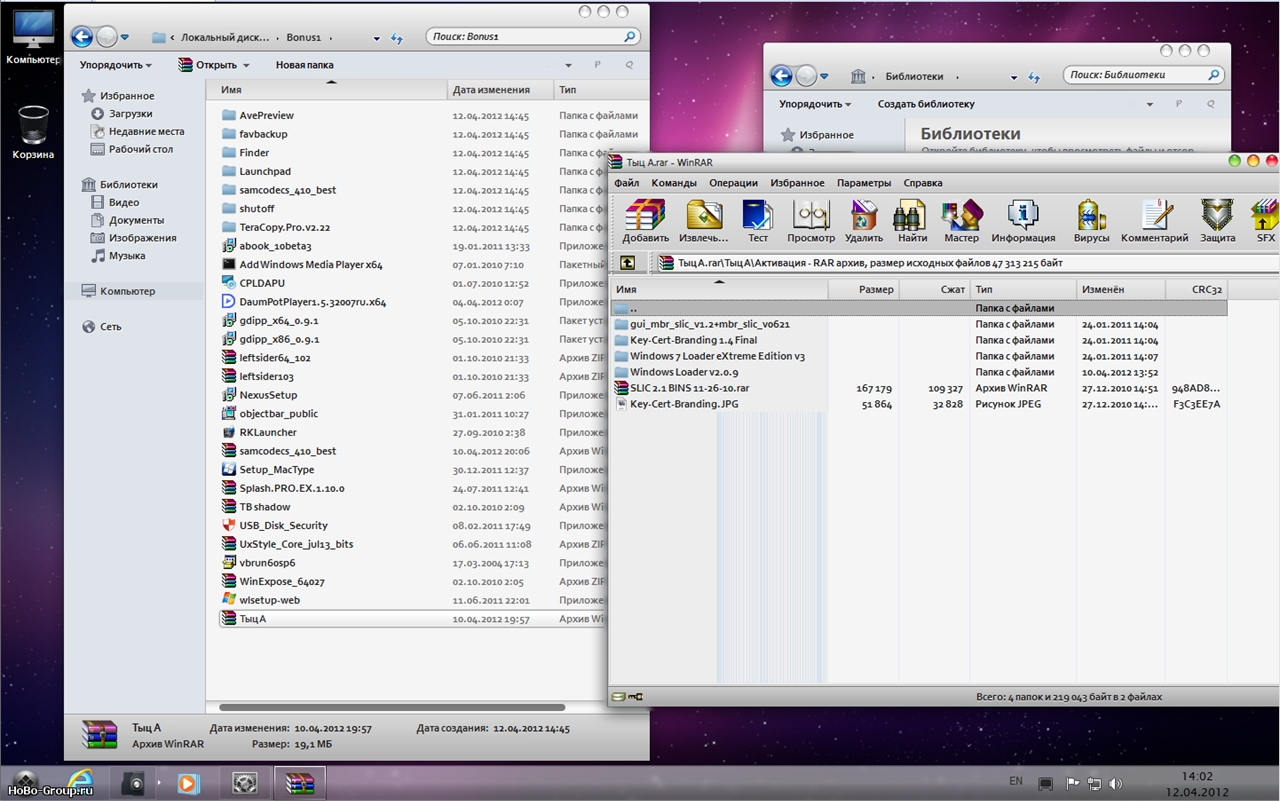The width and height of the screenshot is (1280, 801).
Task: Open Компьютер desktop icon
Action: tap(33, 39)
